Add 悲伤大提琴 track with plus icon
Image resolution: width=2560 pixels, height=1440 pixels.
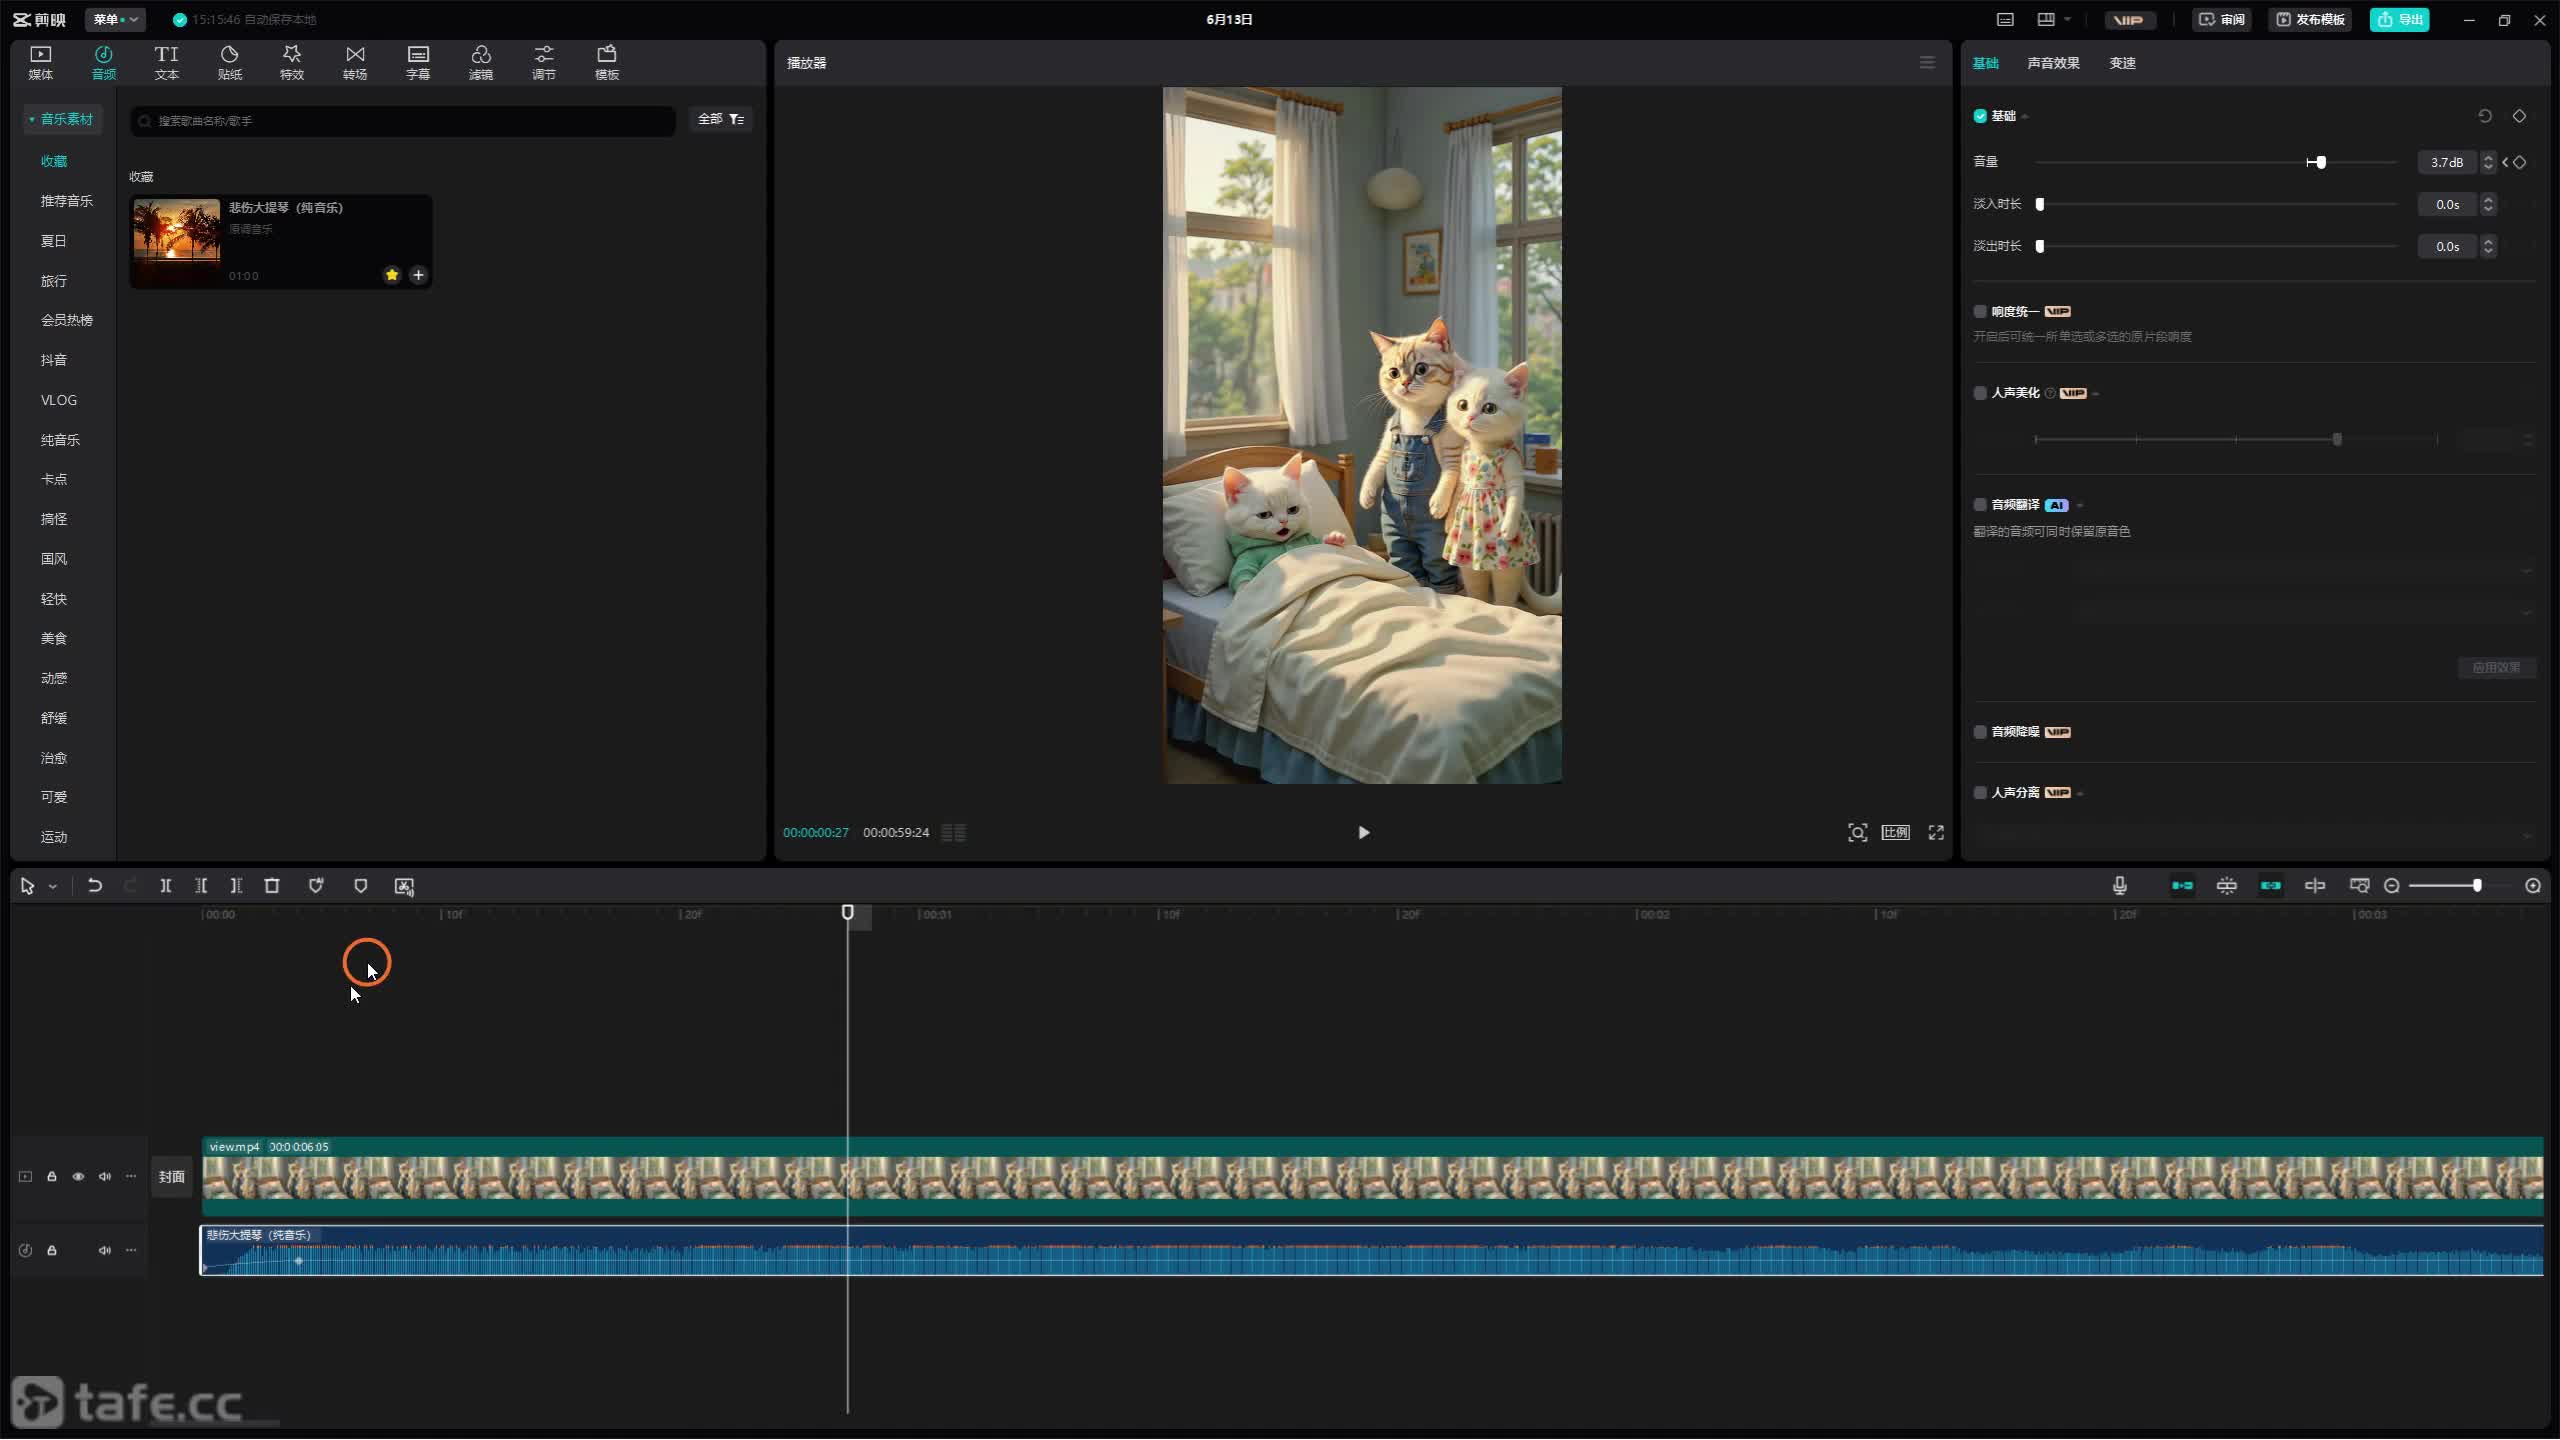418,275
